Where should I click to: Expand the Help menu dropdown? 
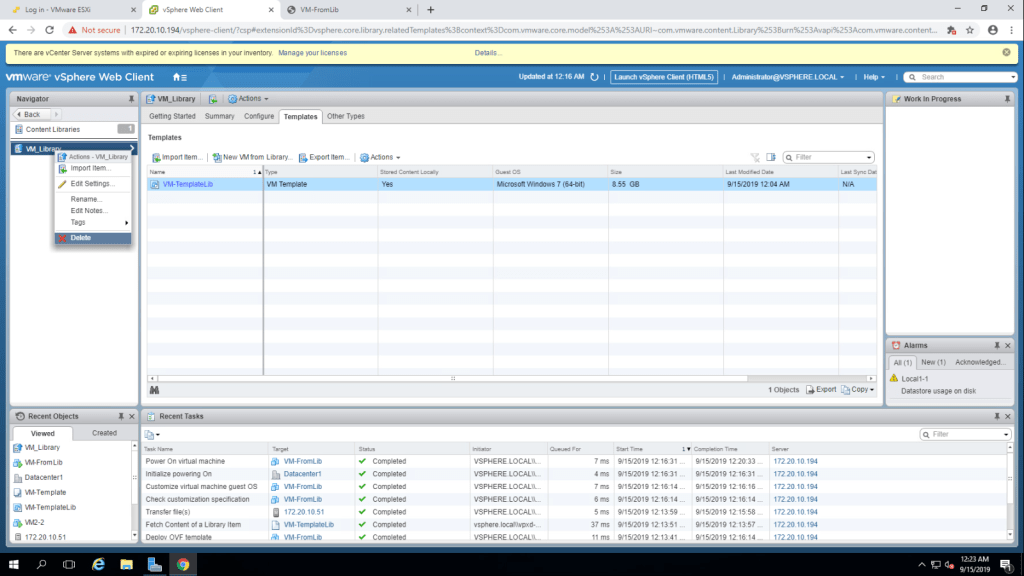pyautogui.click(x=875, y=77)
